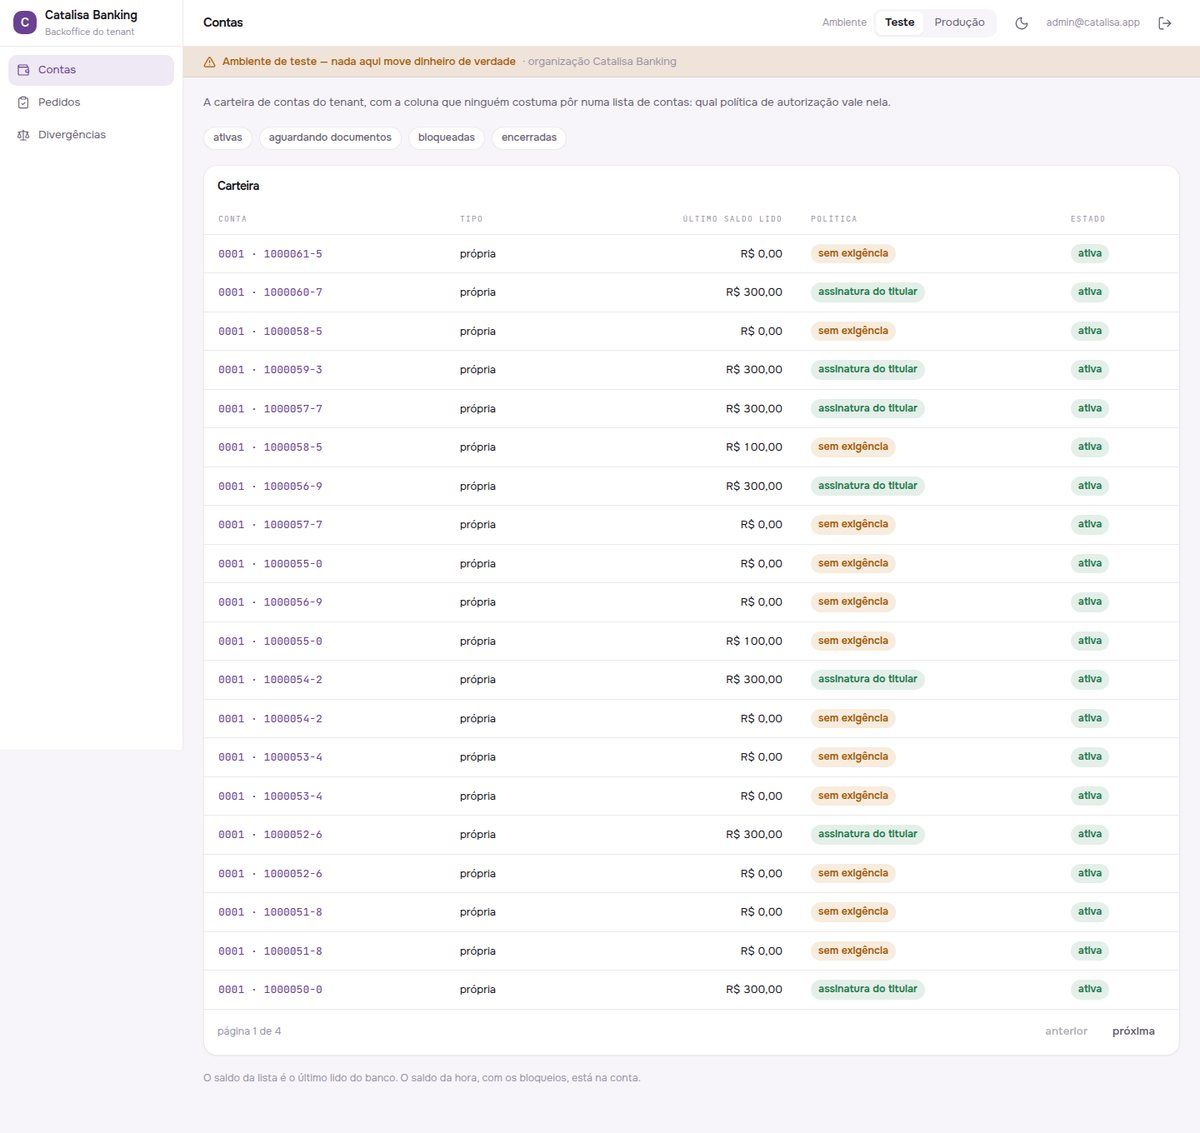Screen dimensions: 1200x1133
Task: Open account 0001 · 1000050-0
Action: click(x=270, y=990)
